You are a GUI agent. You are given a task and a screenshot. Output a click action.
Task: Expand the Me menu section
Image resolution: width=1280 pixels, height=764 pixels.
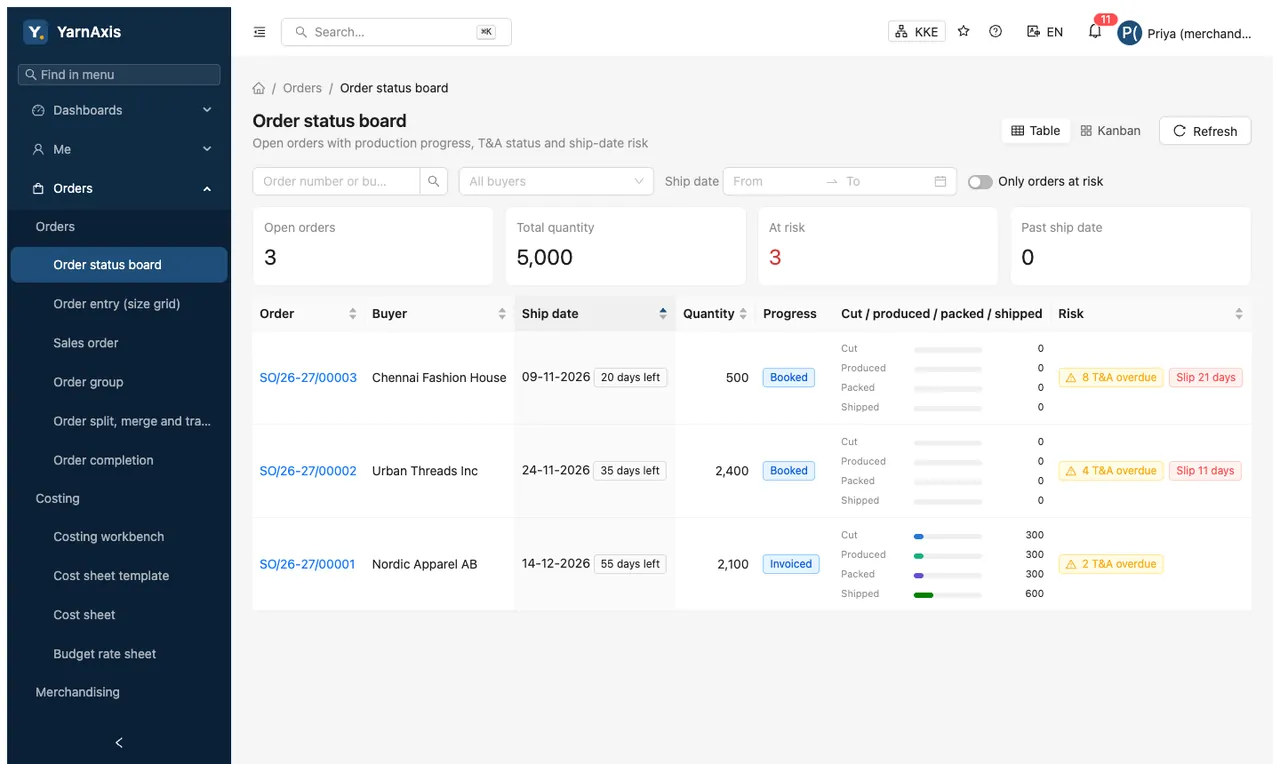tap(119, 149)
